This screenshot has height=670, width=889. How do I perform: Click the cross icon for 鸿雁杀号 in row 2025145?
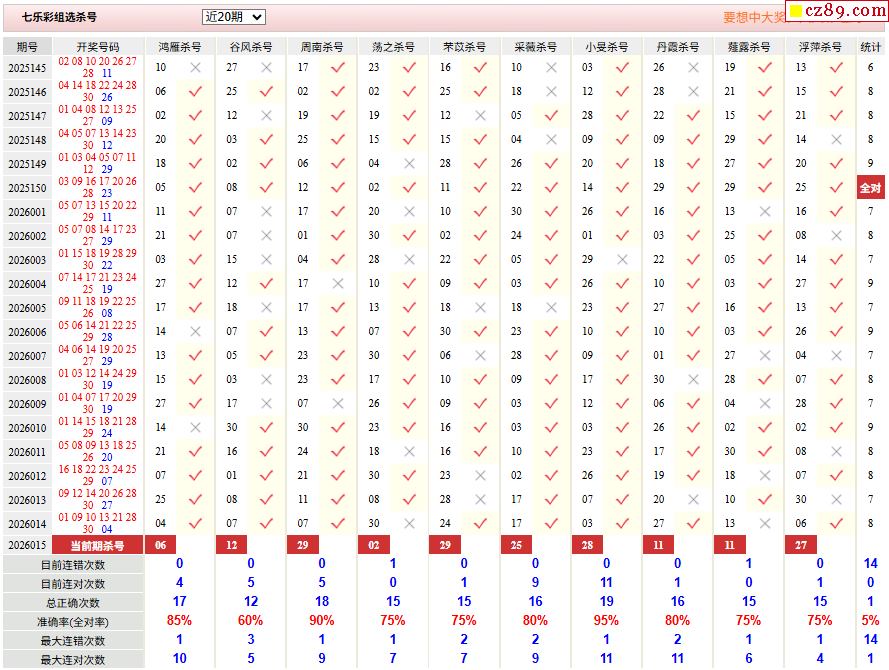click(195, 68)
